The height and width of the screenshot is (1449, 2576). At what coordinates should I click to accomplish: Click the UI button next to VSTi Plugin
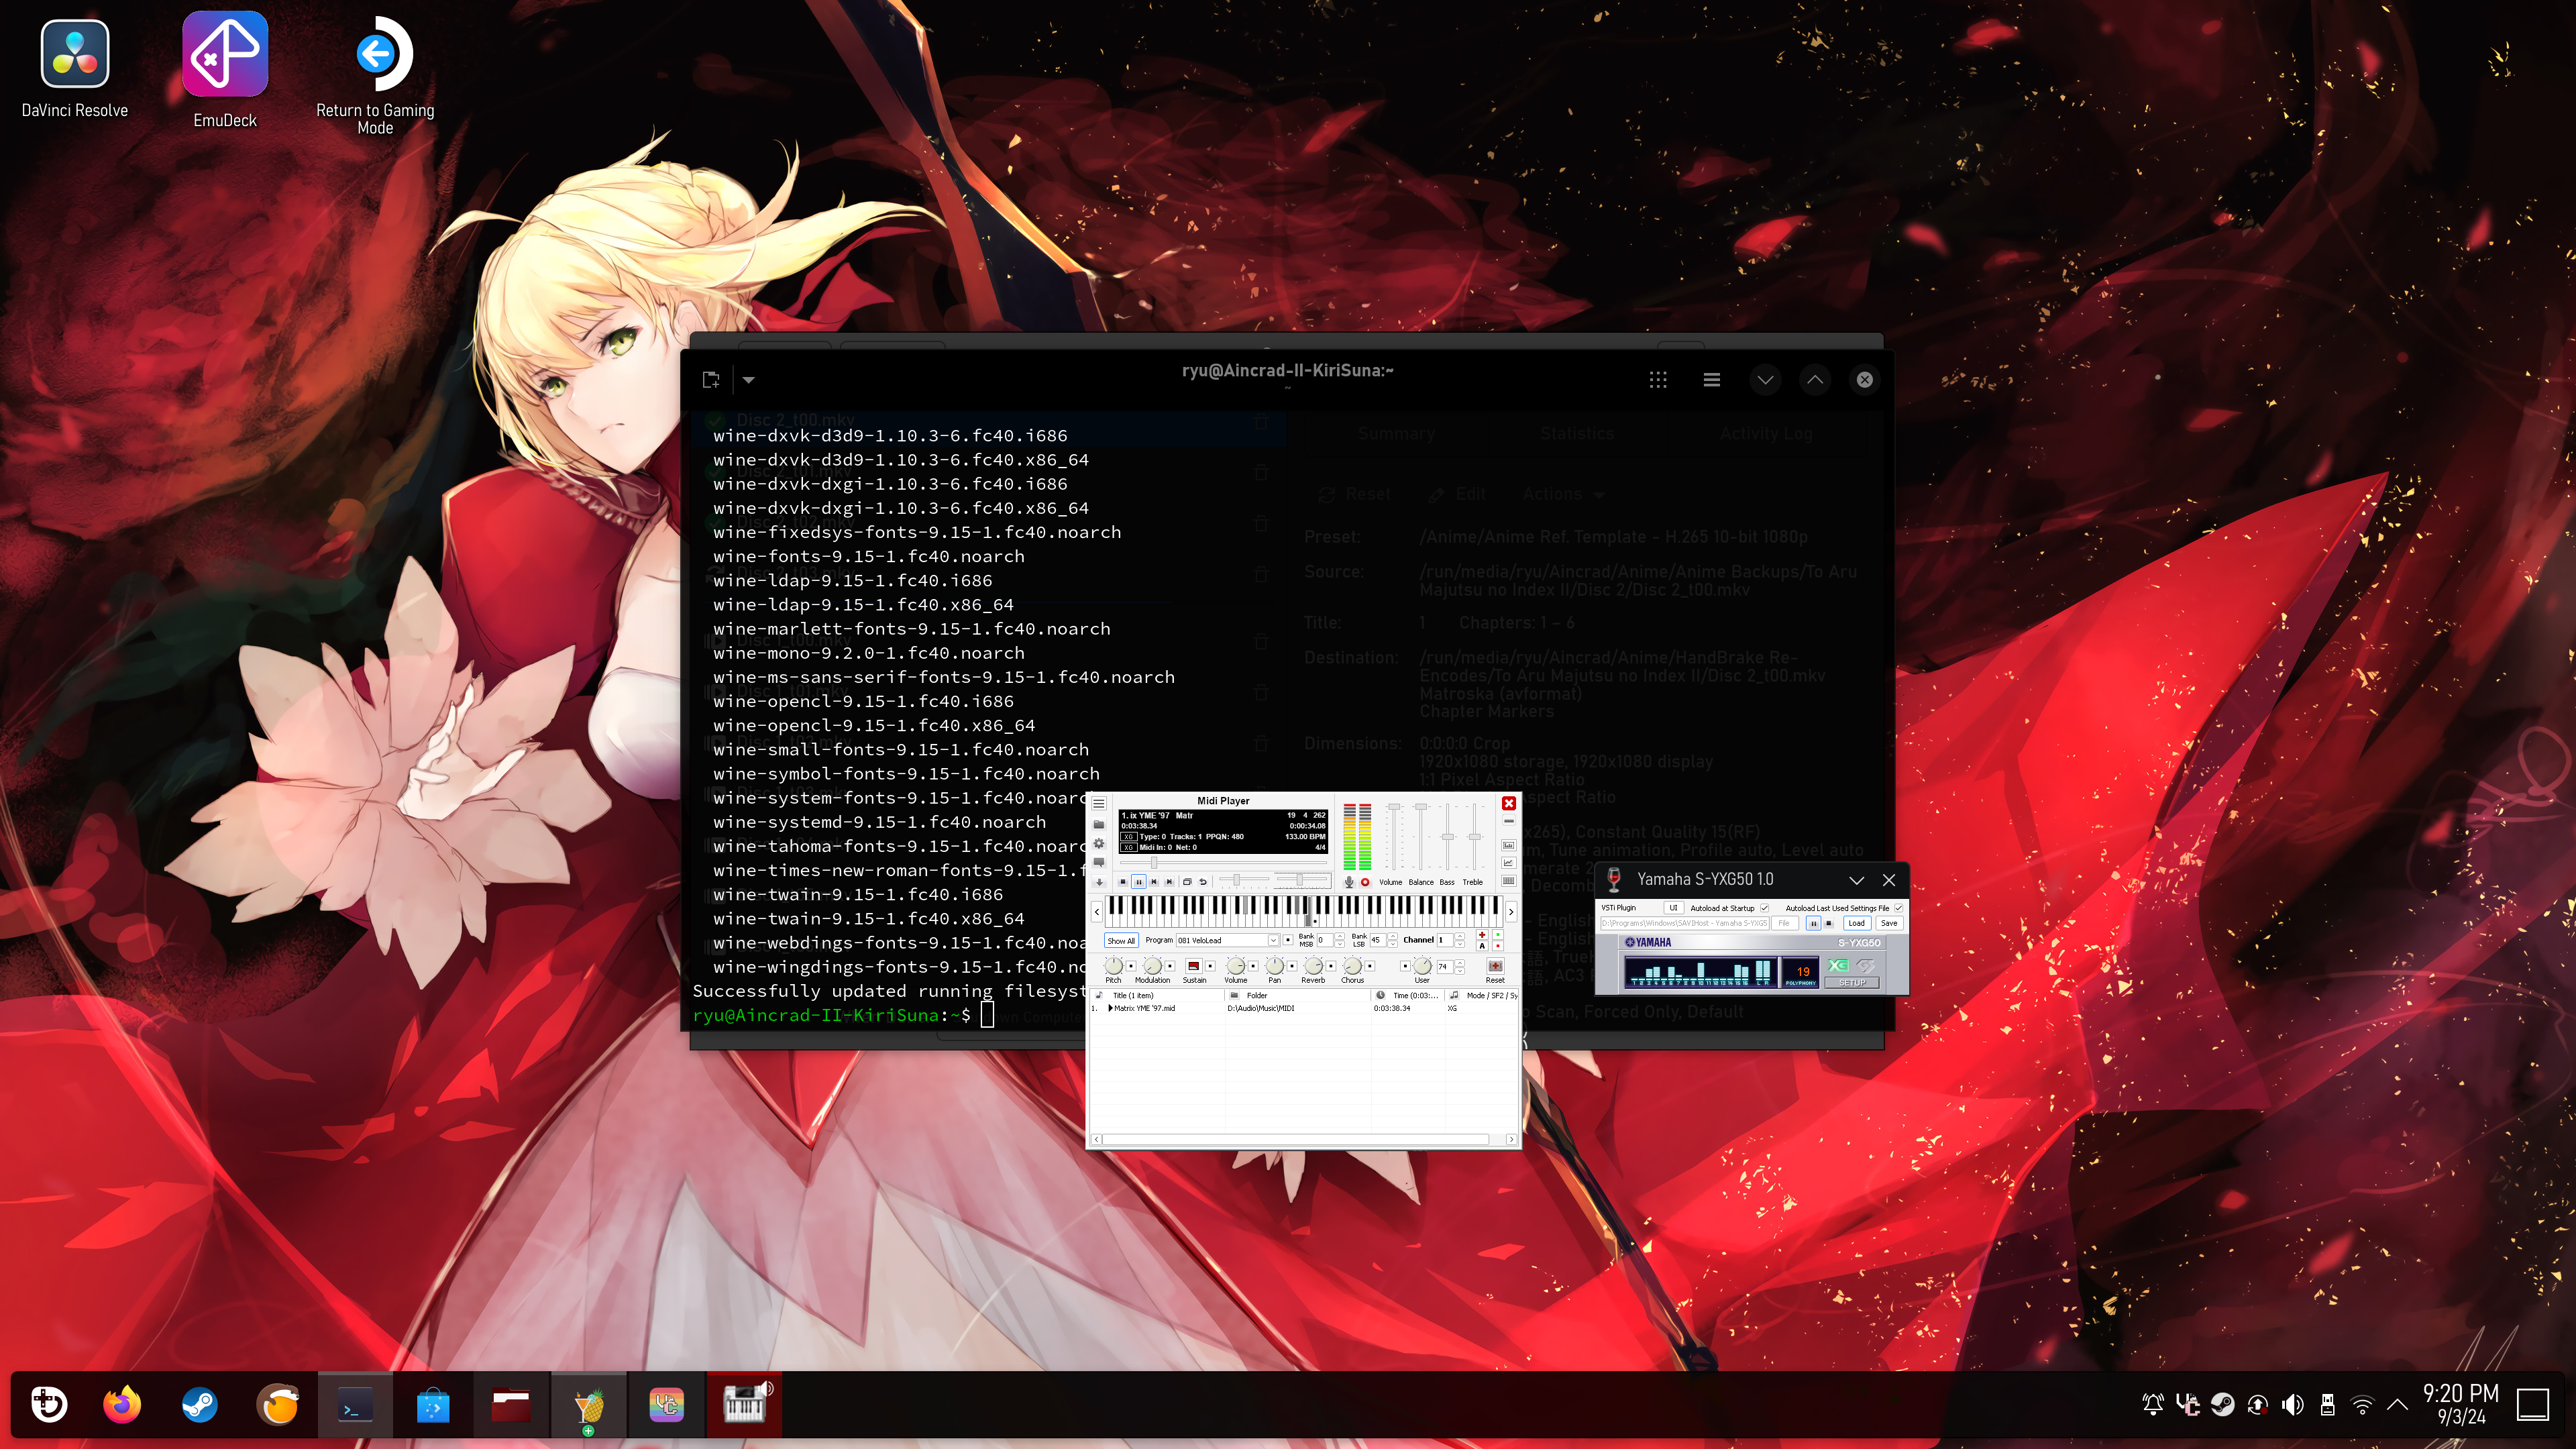point(1674,909)
